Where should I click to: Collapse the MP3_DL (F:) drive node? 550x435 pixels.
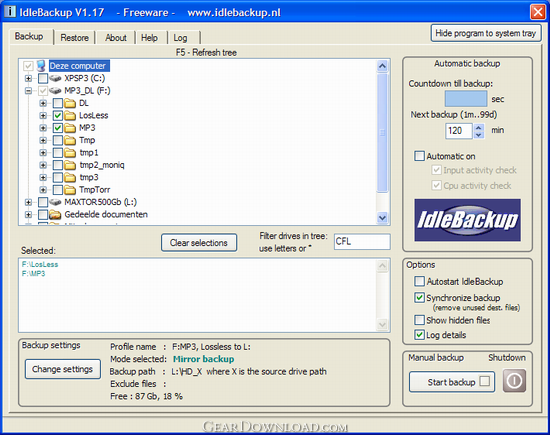click(x=28, y=91)
